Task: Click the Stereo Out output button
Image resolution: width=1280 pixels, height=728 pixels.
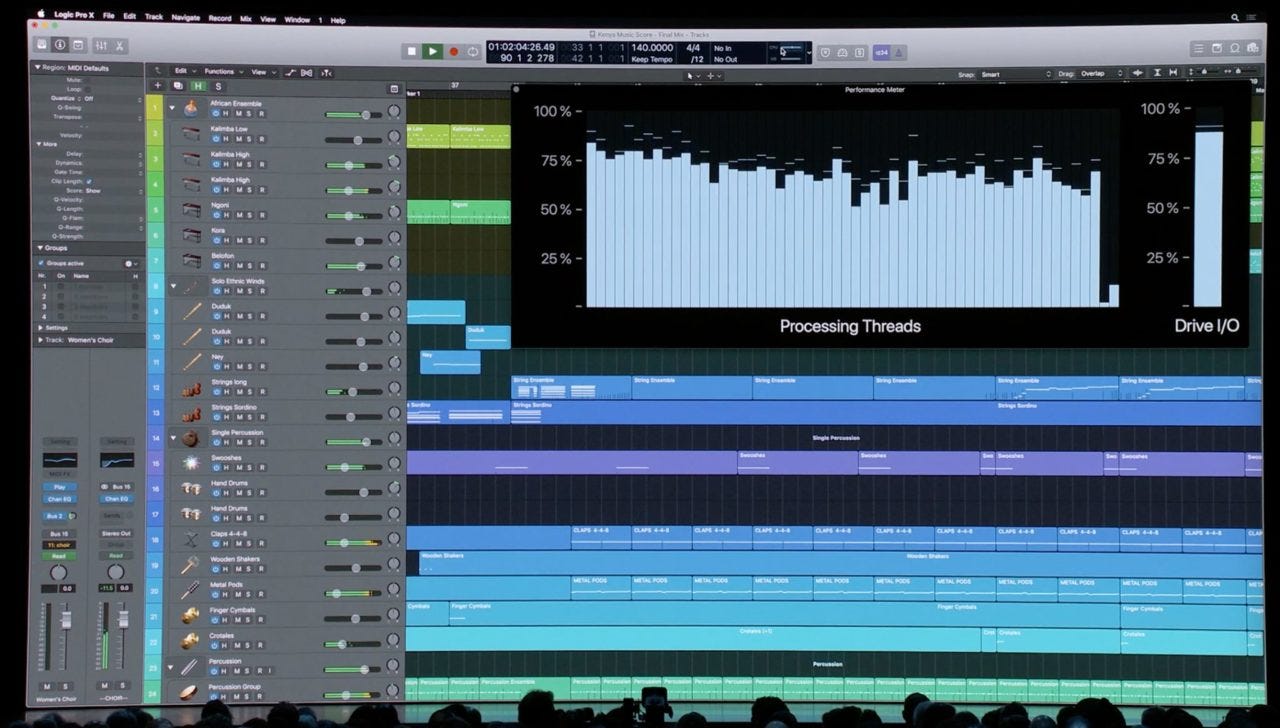Action: (117, 533)
